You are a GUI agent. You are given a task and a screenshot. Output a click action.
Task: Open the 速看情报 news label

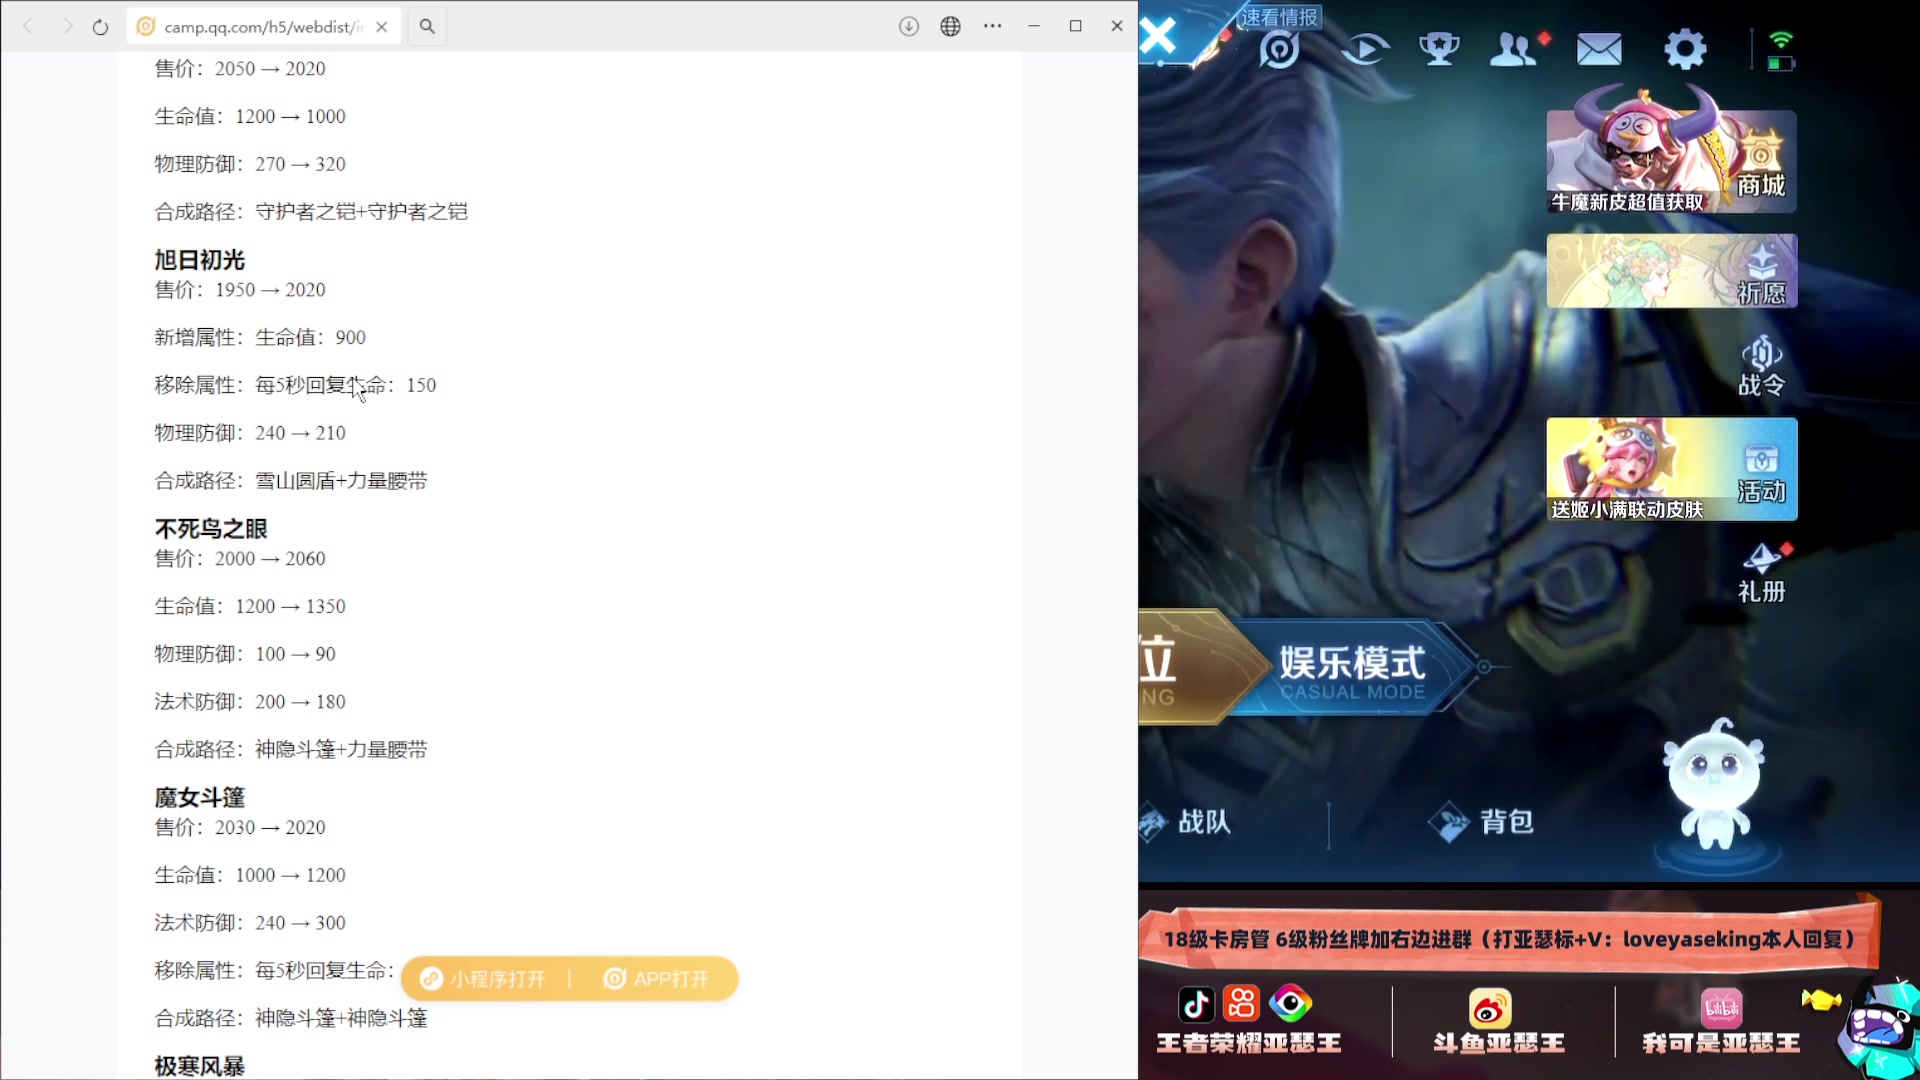pyautogui.click(x=1280, y=17)
